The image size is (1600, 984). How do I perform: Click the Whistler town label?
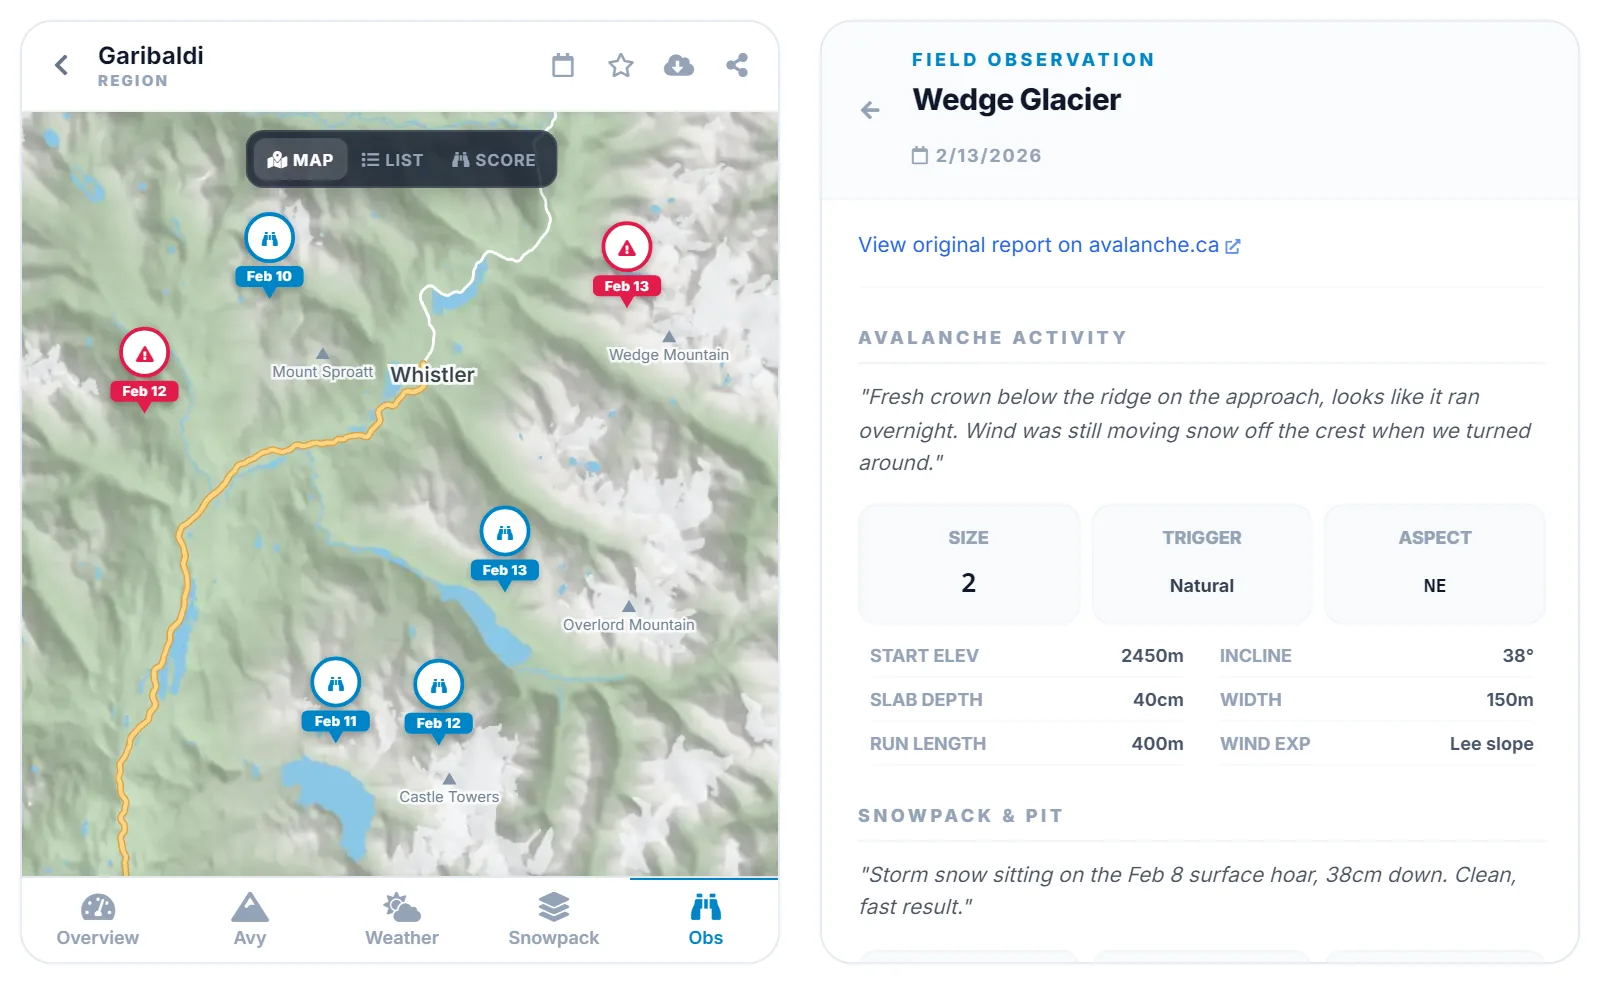(433, 375)
